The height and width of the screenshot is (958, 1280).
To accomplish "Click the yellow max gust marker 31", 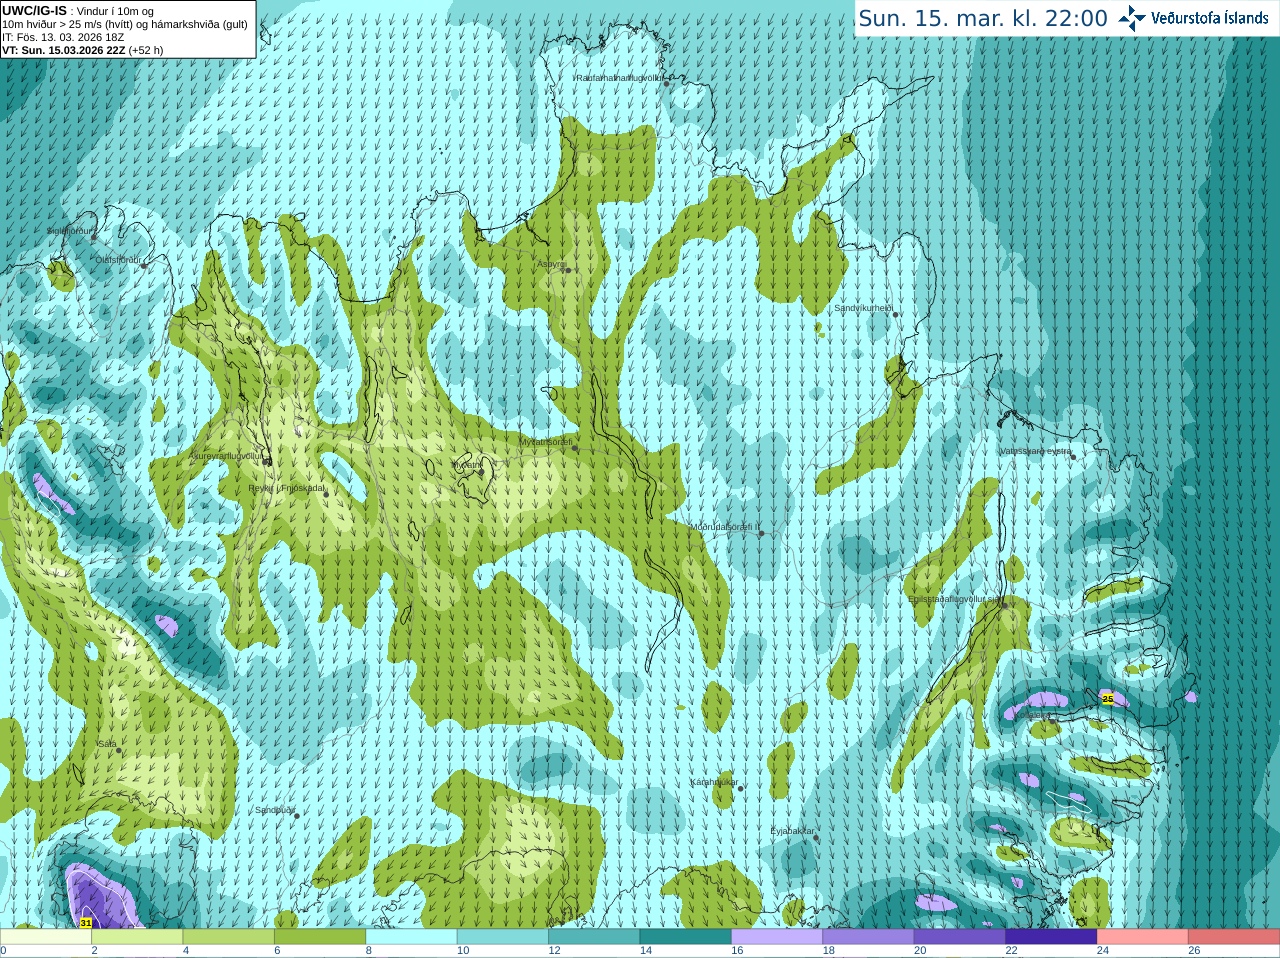I will [86, 923].
